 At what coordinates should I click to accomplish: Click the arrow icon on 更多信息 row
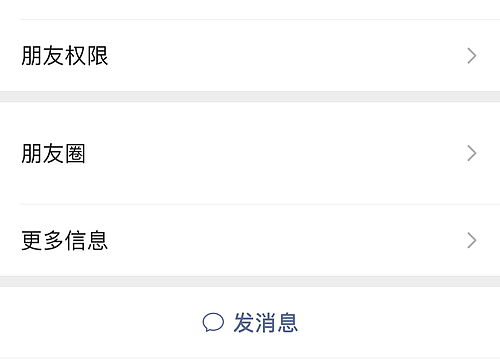pyautogui.click(x=472, y=240)
